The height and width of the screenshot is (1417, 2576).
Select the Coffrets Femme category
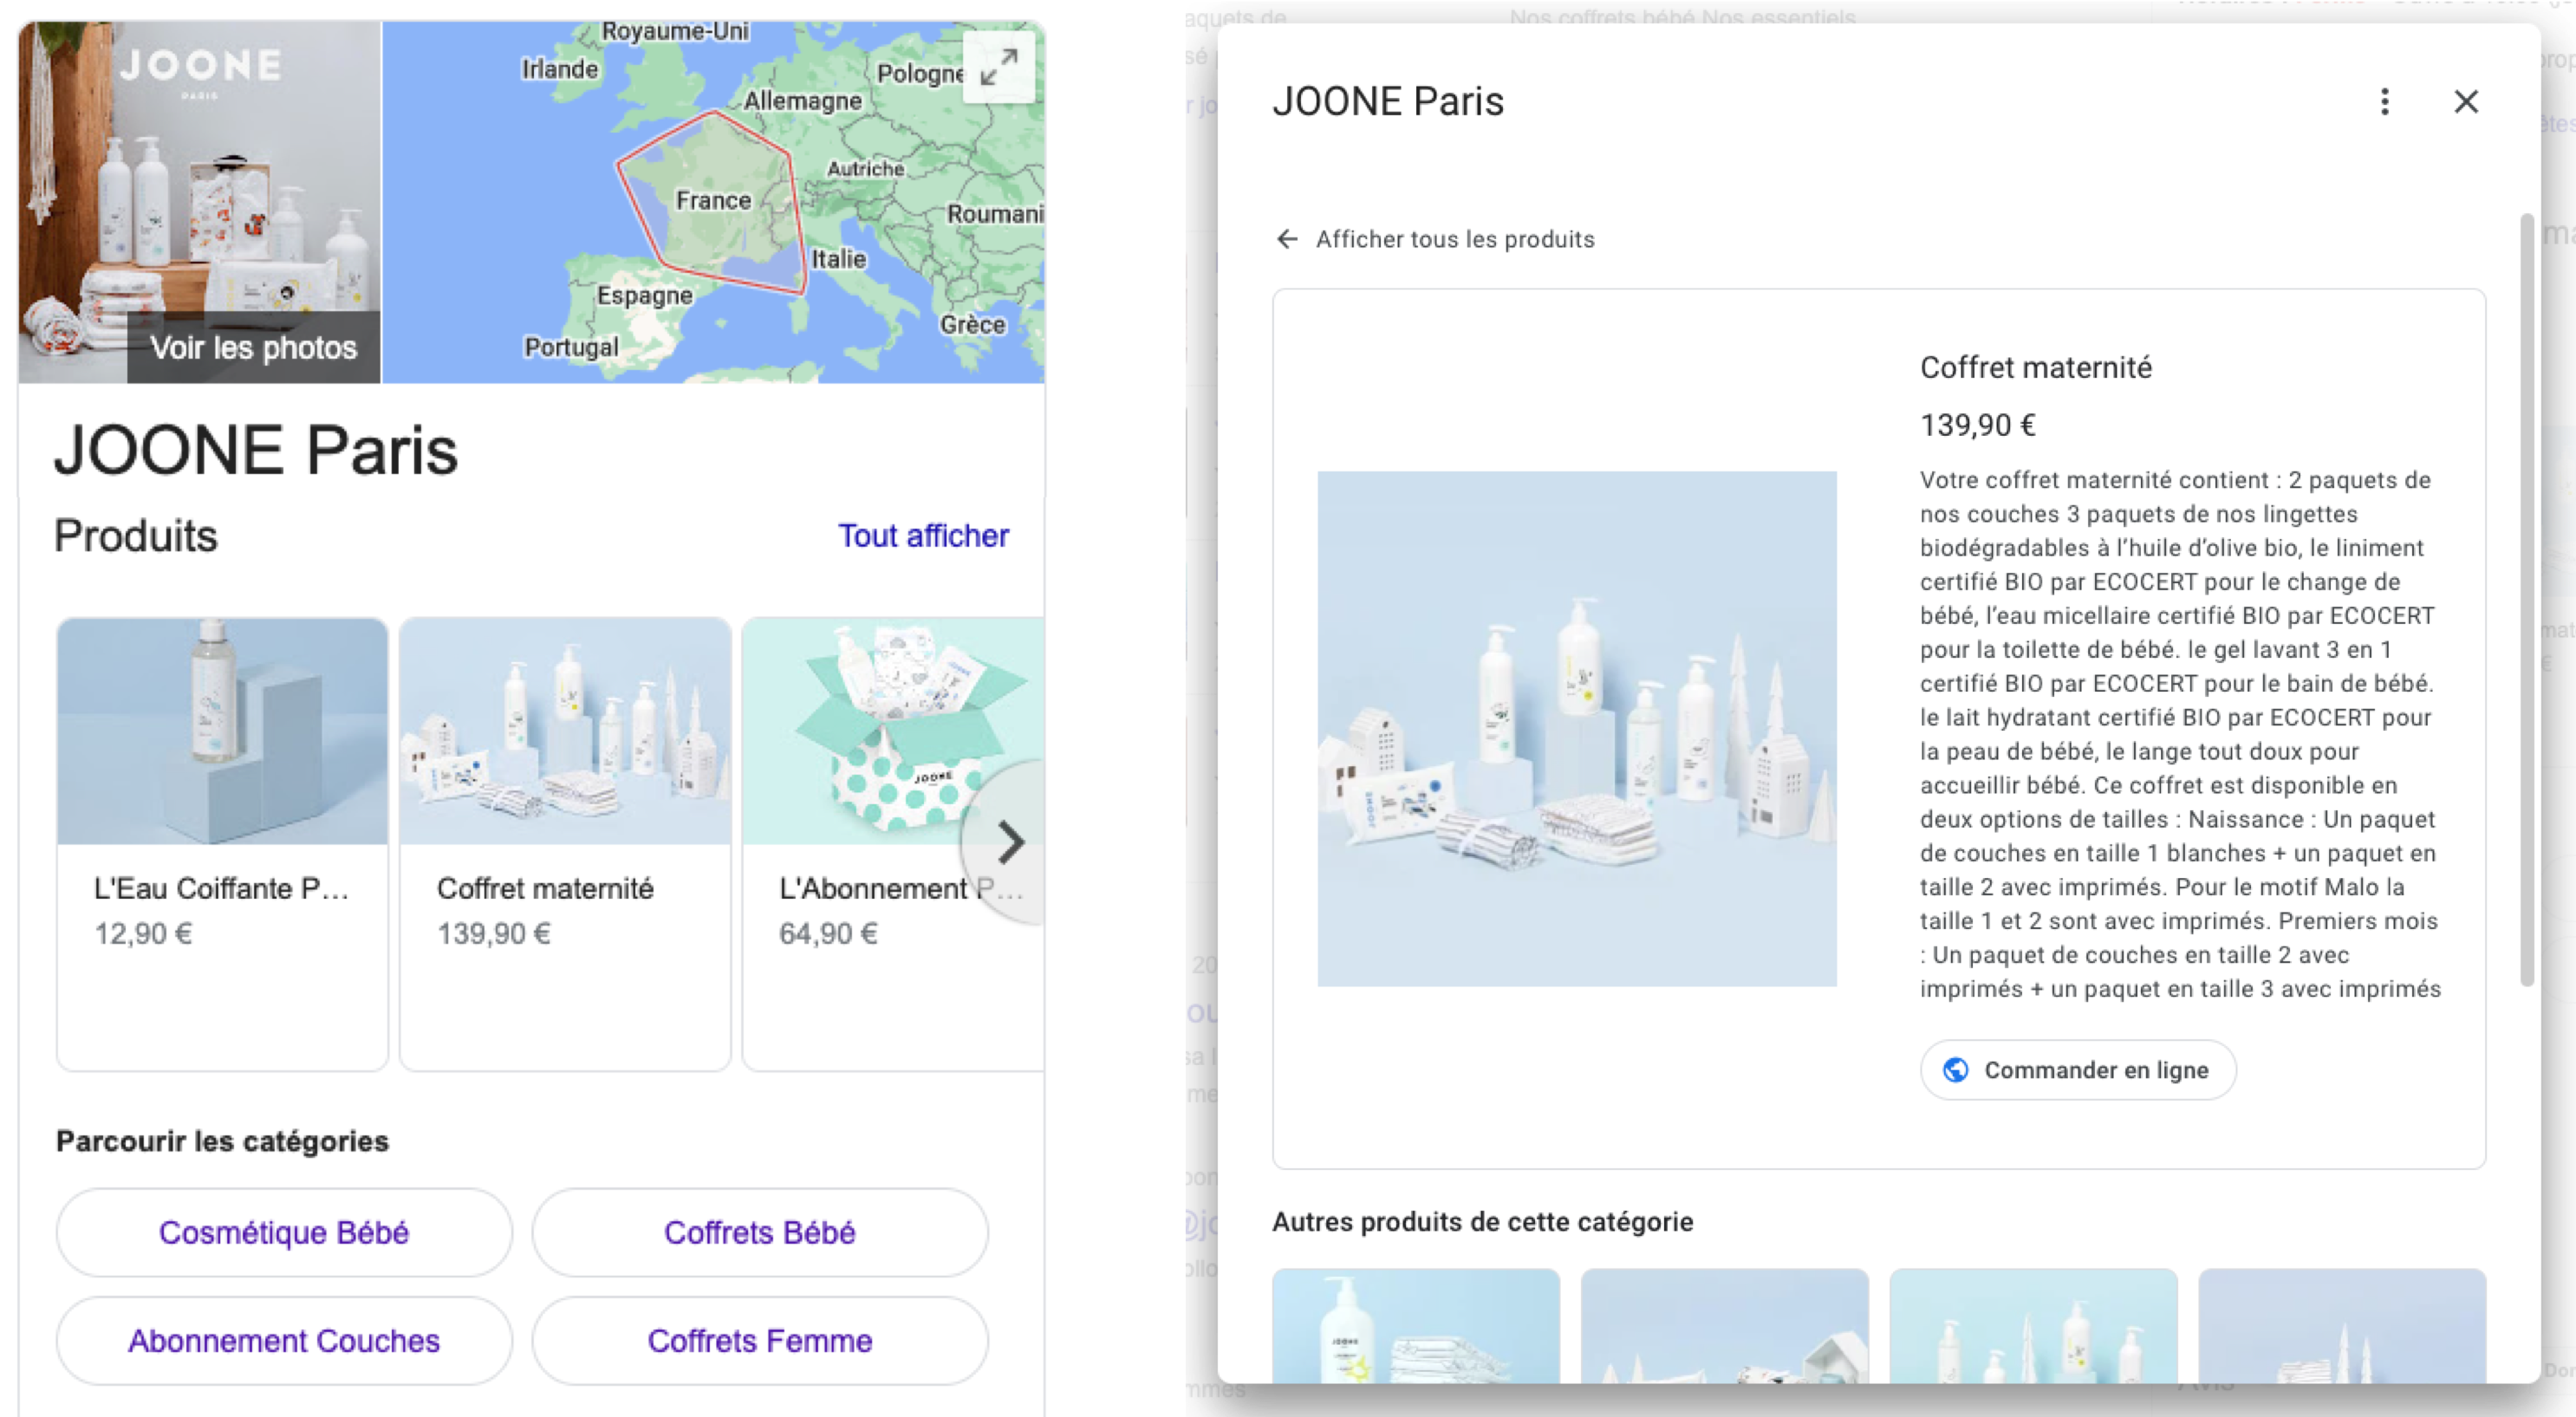760,1341
